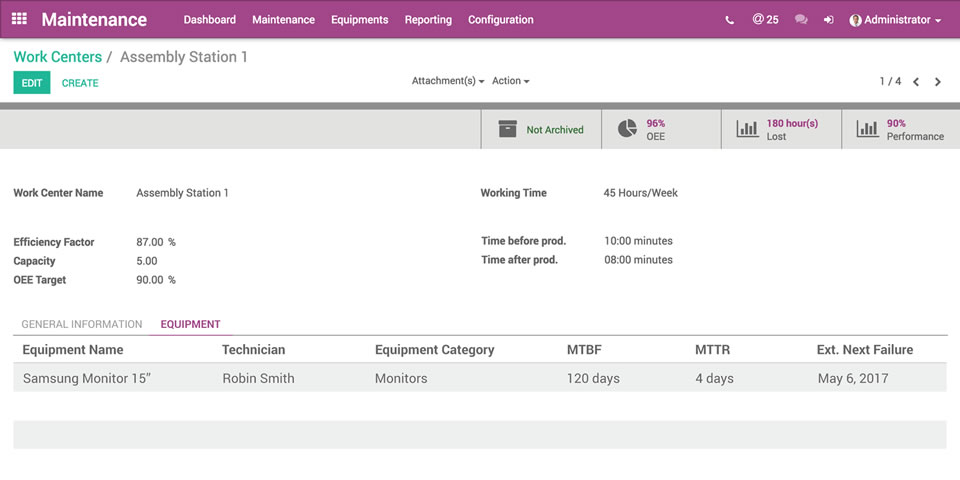The width and height of the screenshot is (960, 480).
Task: Click the Create button
Action: point(80,83)
